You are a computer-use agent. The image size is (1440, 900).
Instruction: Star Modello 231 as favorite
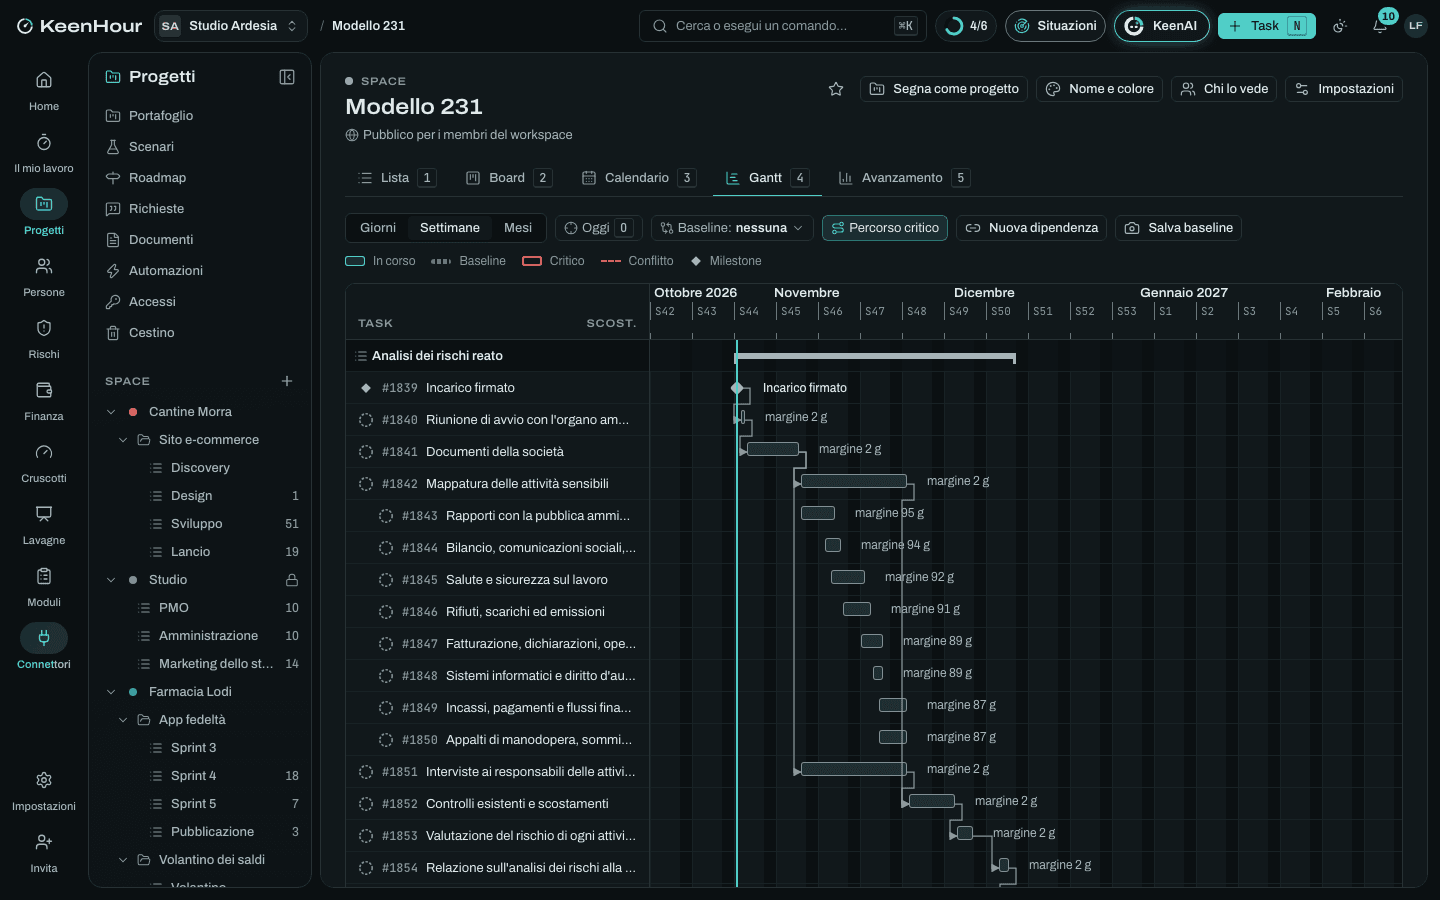836,89
